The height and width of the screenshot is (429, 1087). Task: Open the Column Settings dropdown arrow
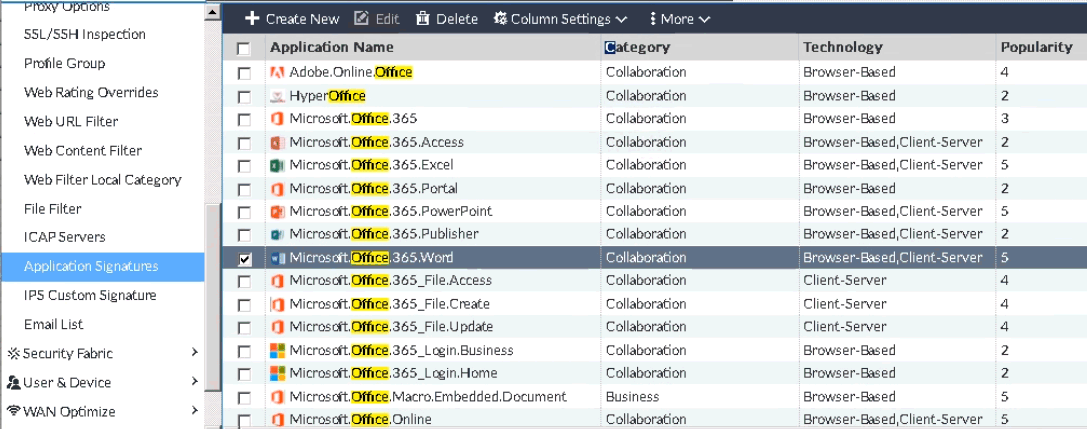coord(621,19)
